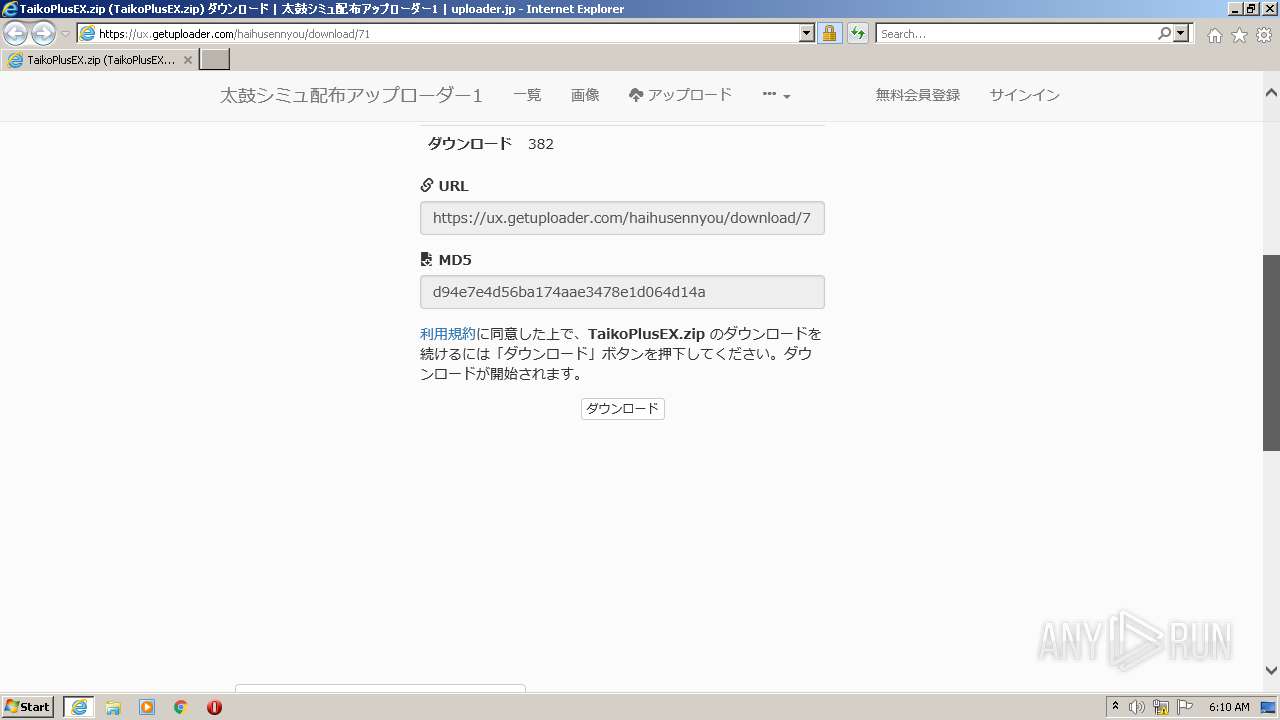
Task: Click the 太鼓シミュ配布アップローダー1 site title
Action: click(351, 96)
